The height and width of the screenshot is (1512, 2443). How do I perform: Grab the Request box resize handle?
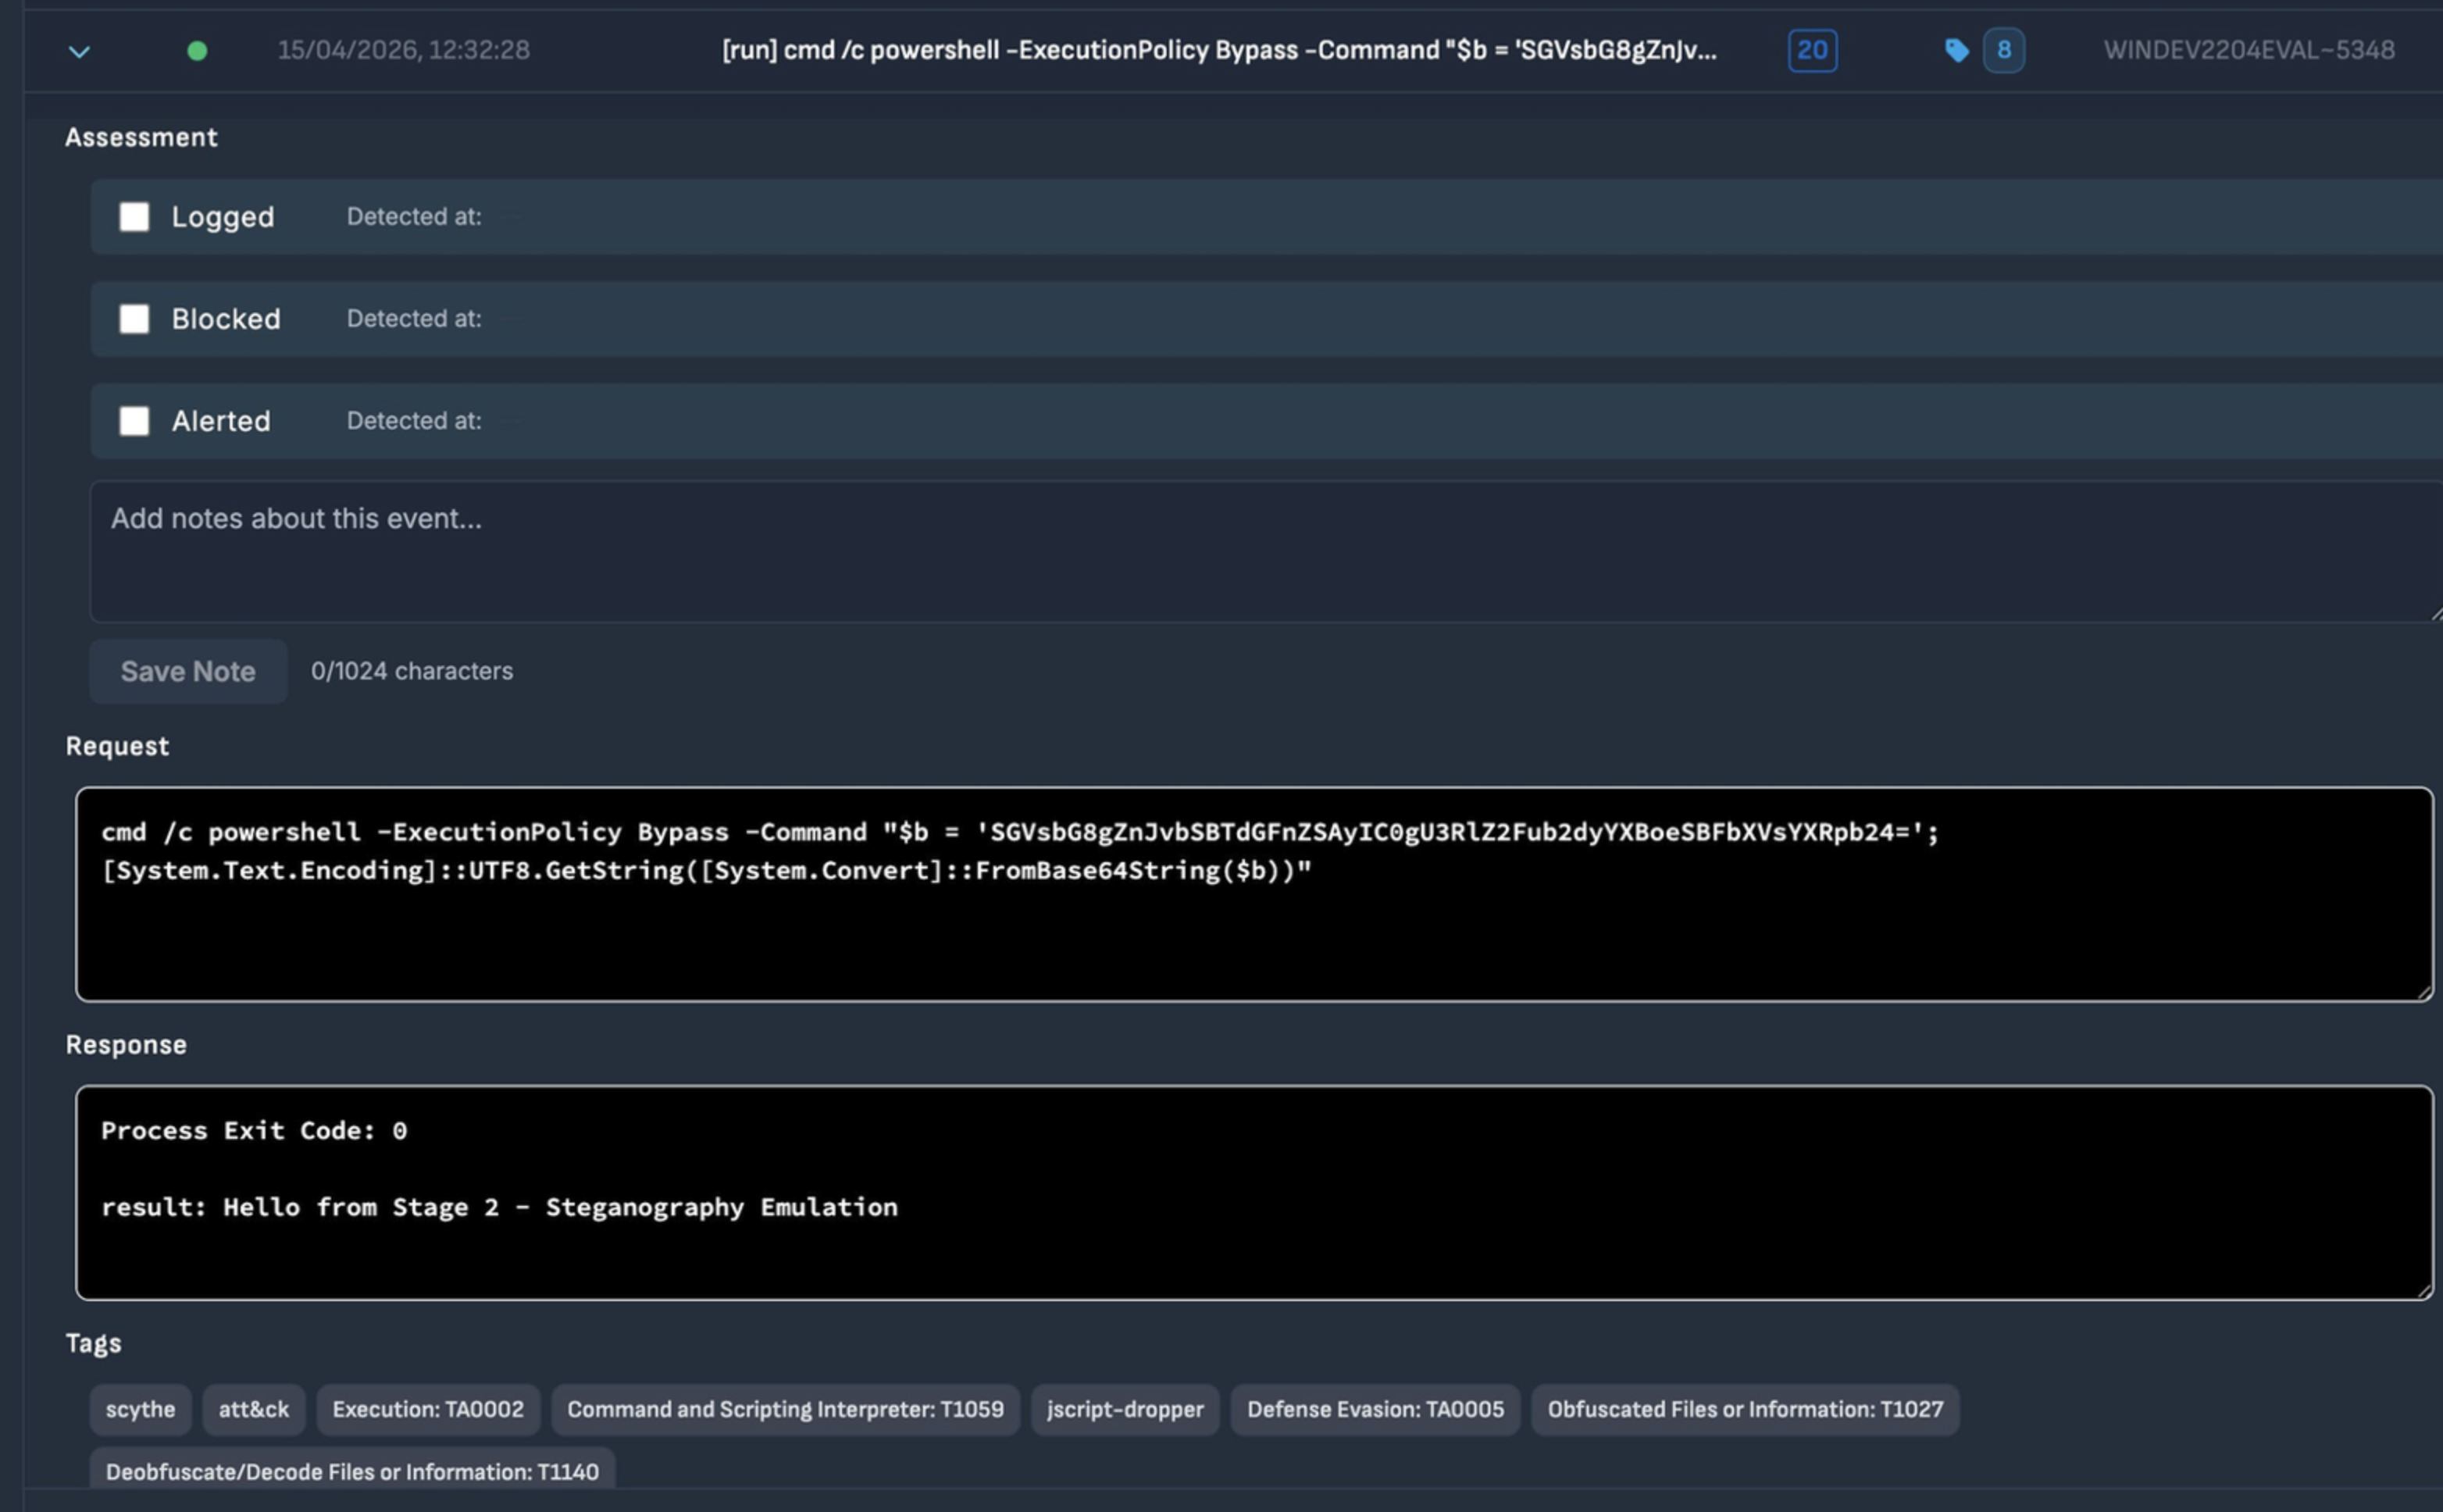tap(2423, 992)
